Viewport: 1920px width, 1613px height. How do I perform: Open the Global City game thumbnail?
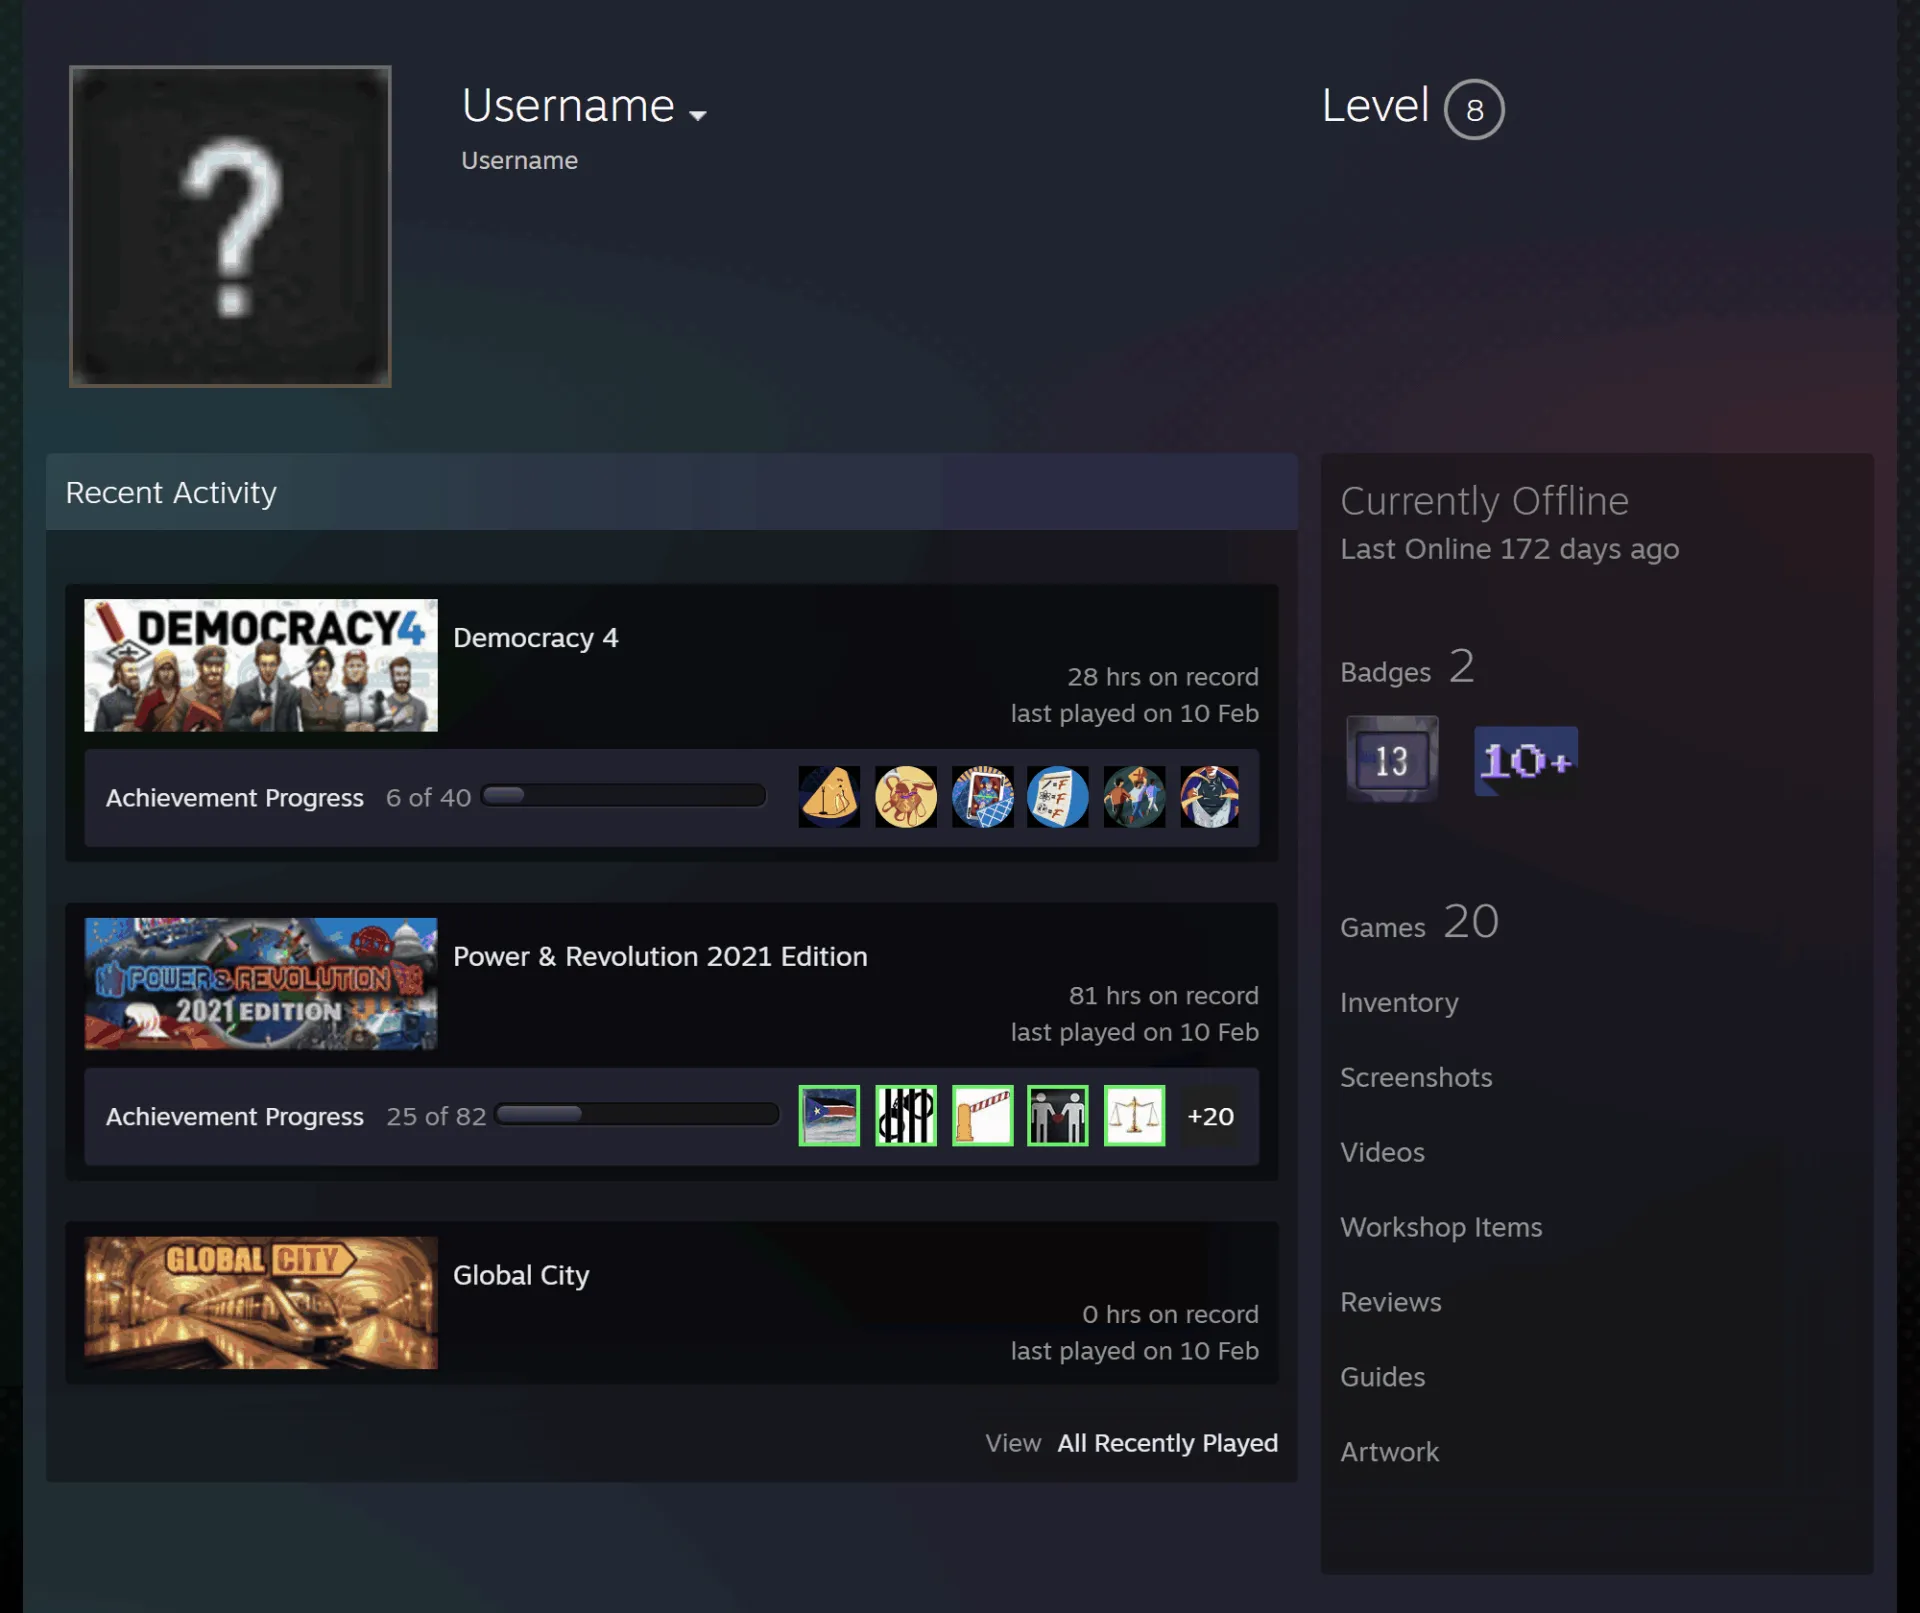pos(261,1303)
